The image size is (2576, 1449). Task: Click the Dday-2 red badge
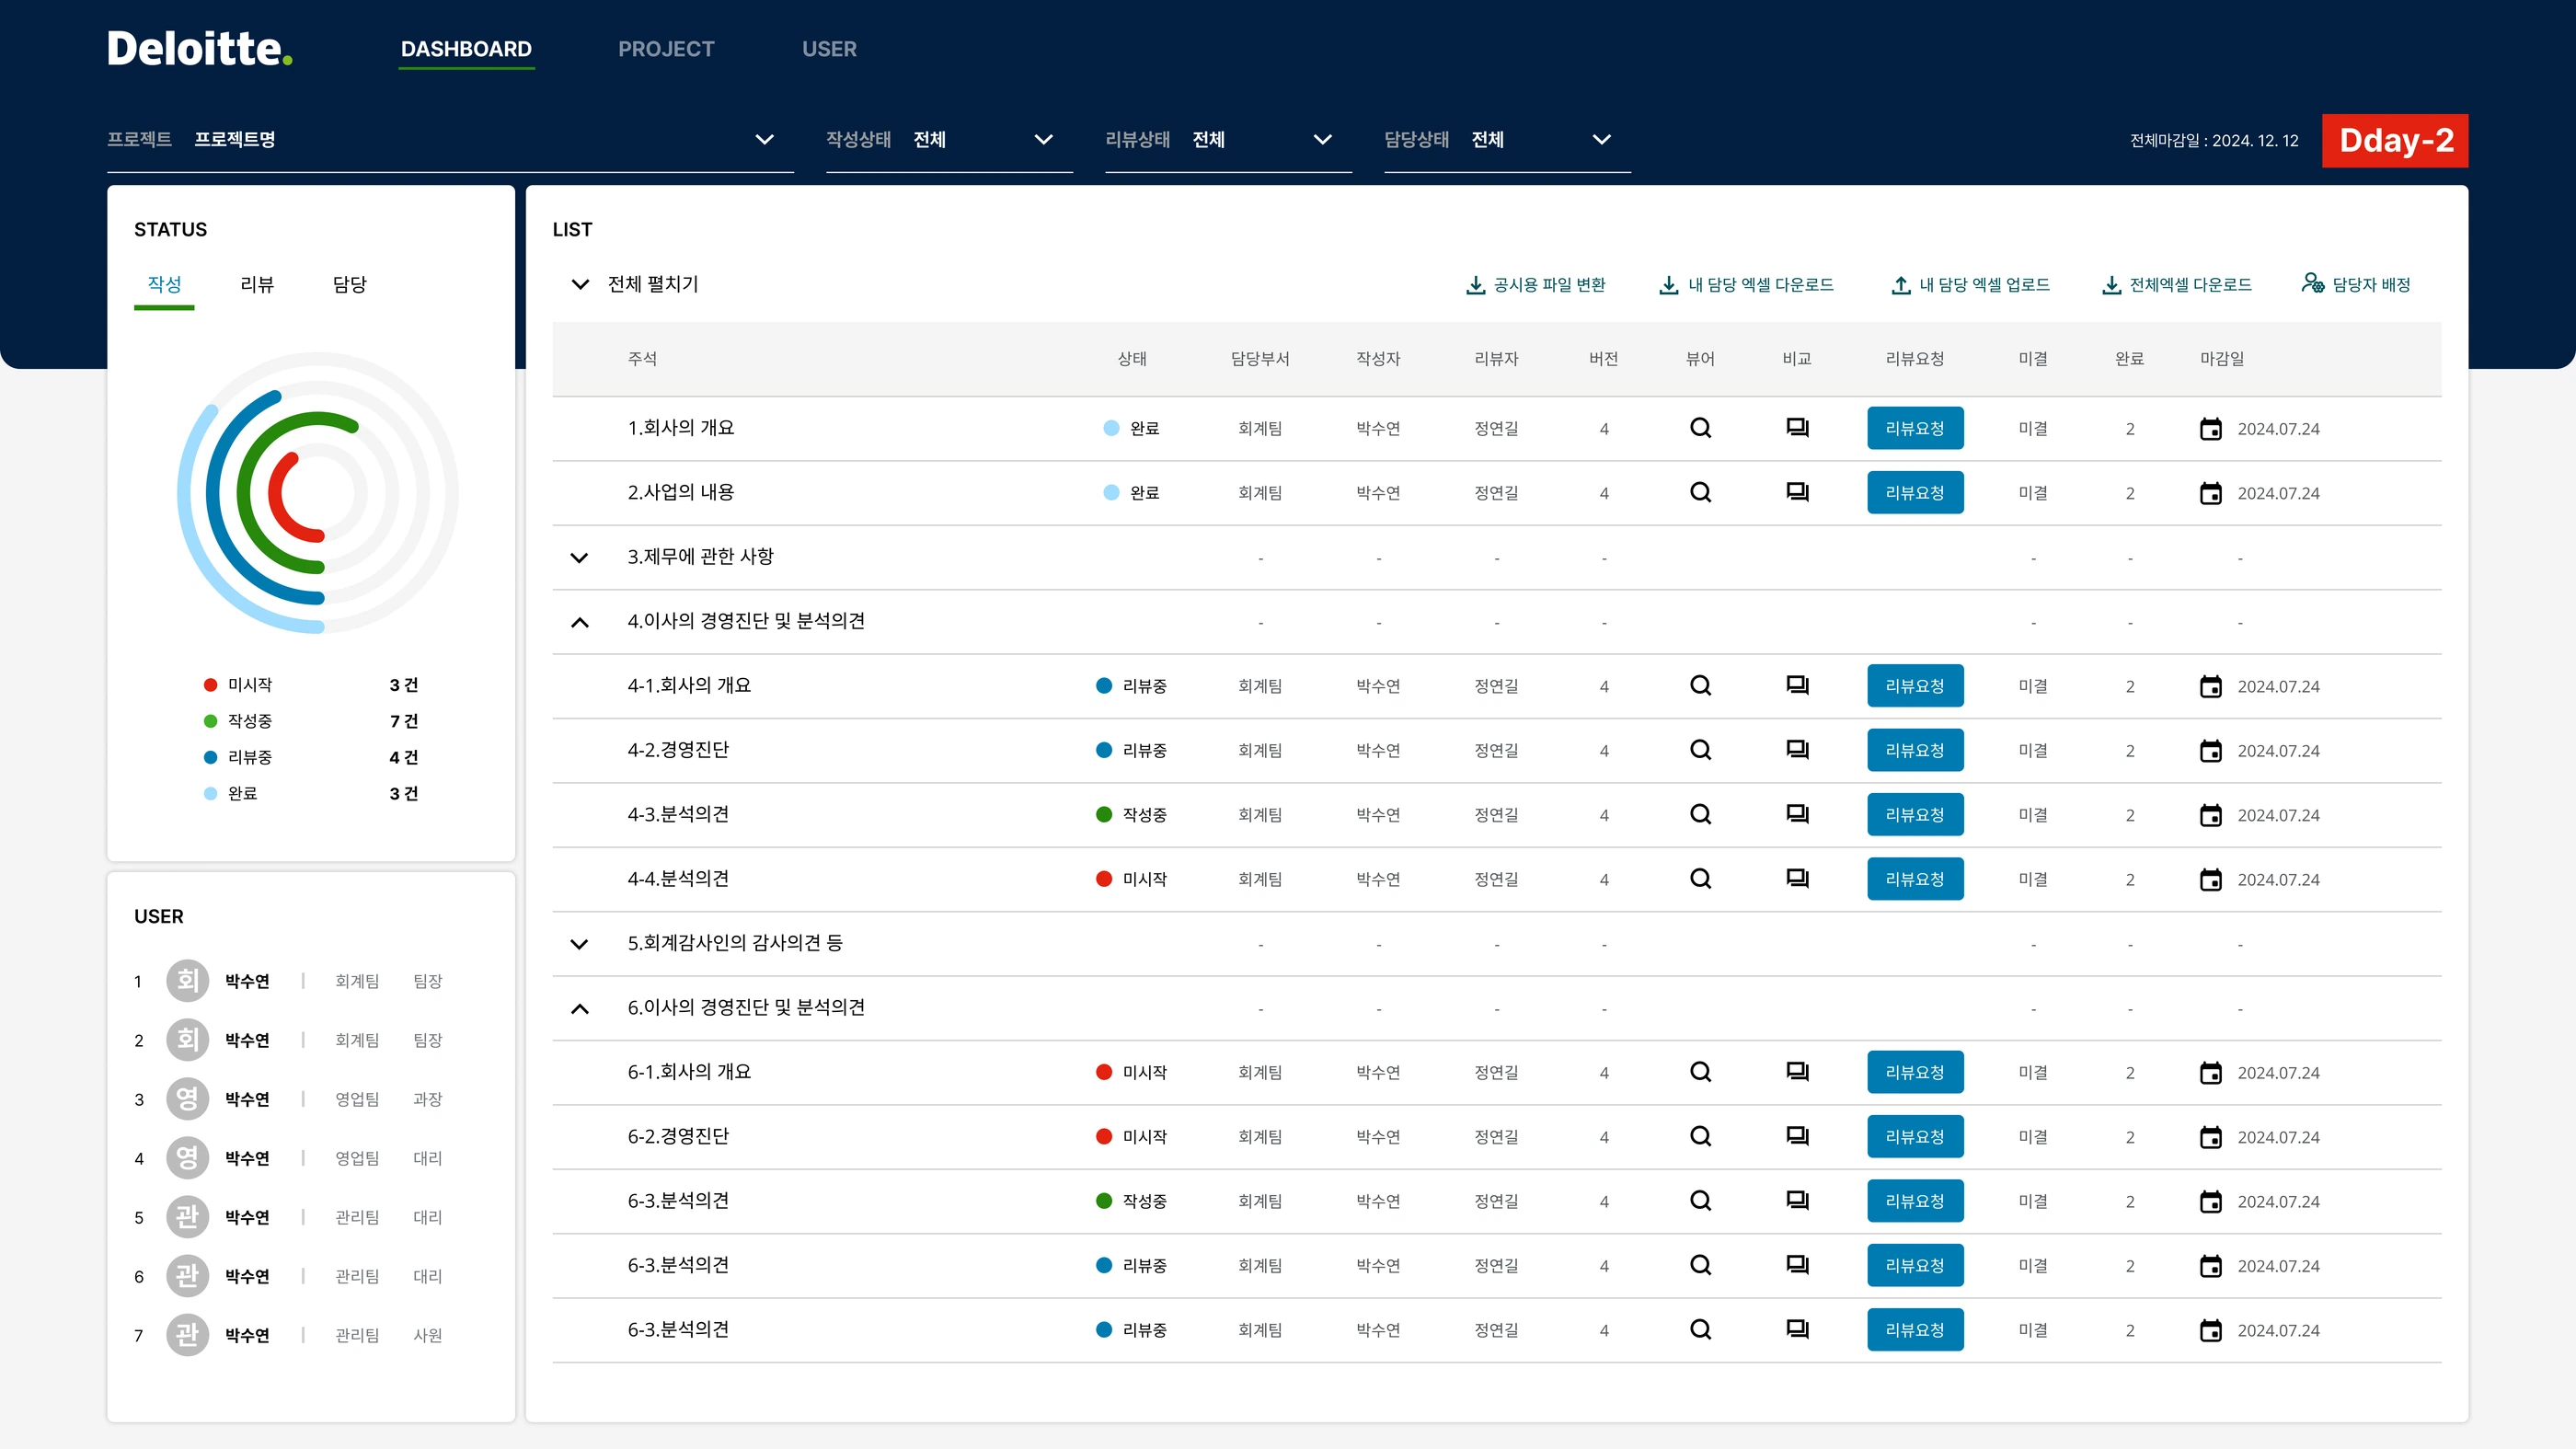(2395, 141)
